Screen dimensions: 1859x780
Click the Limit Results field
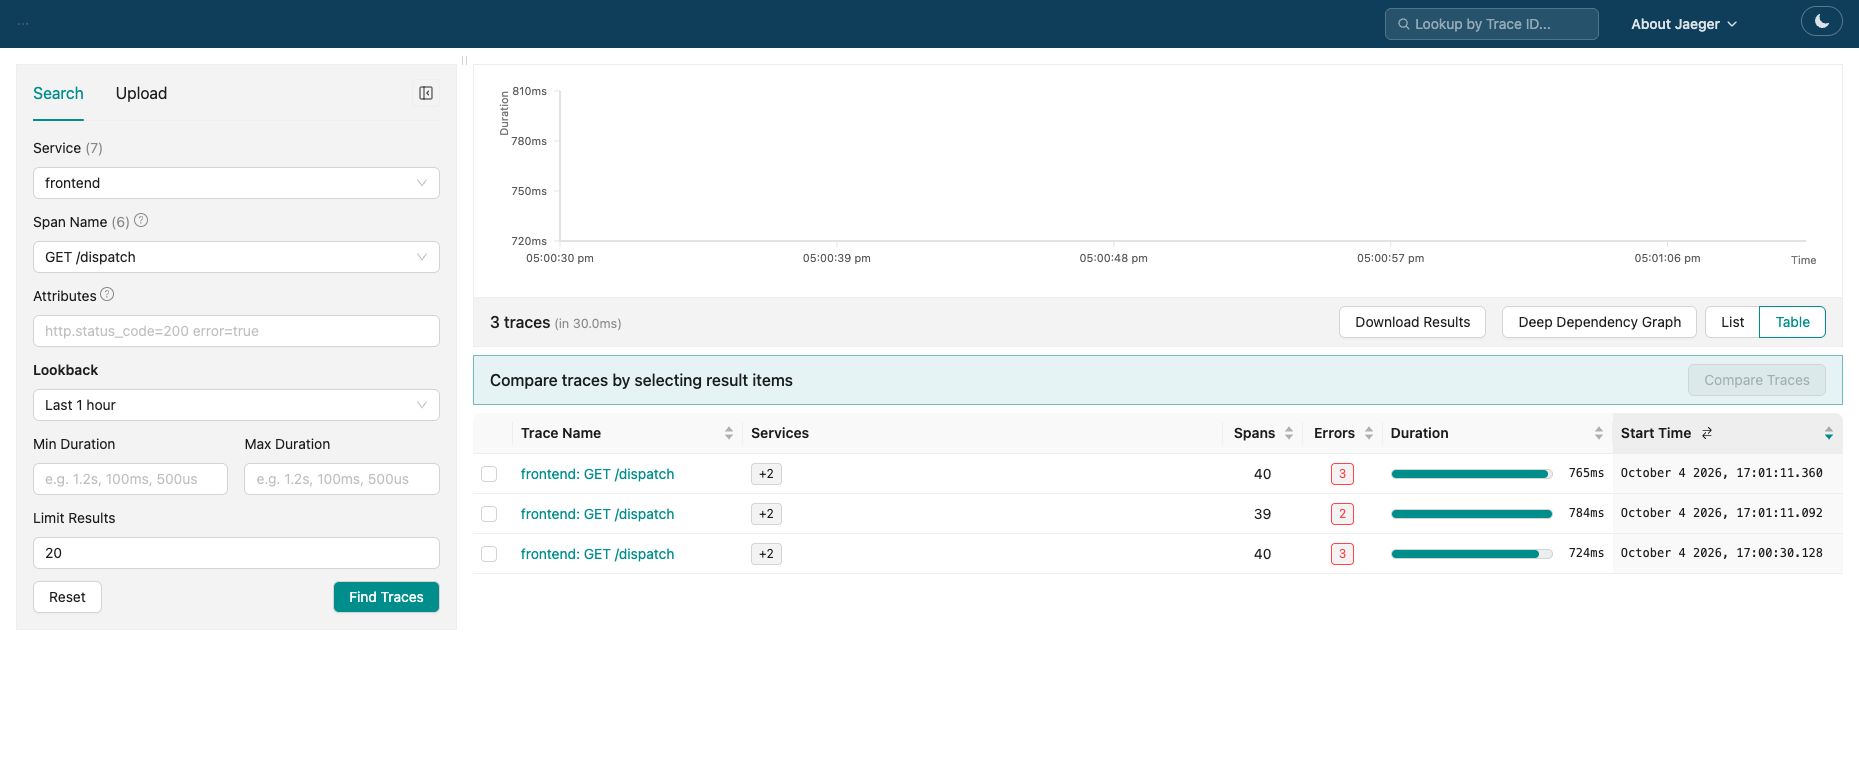(x=236, y=553)
